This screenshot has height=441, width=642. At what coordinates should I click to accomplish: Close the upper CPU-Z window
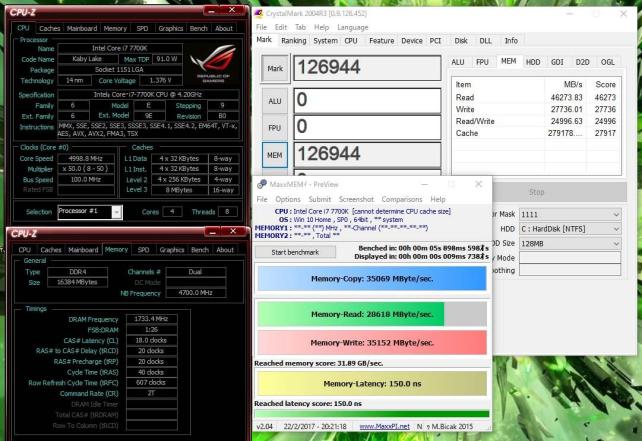tap(232, 10)
